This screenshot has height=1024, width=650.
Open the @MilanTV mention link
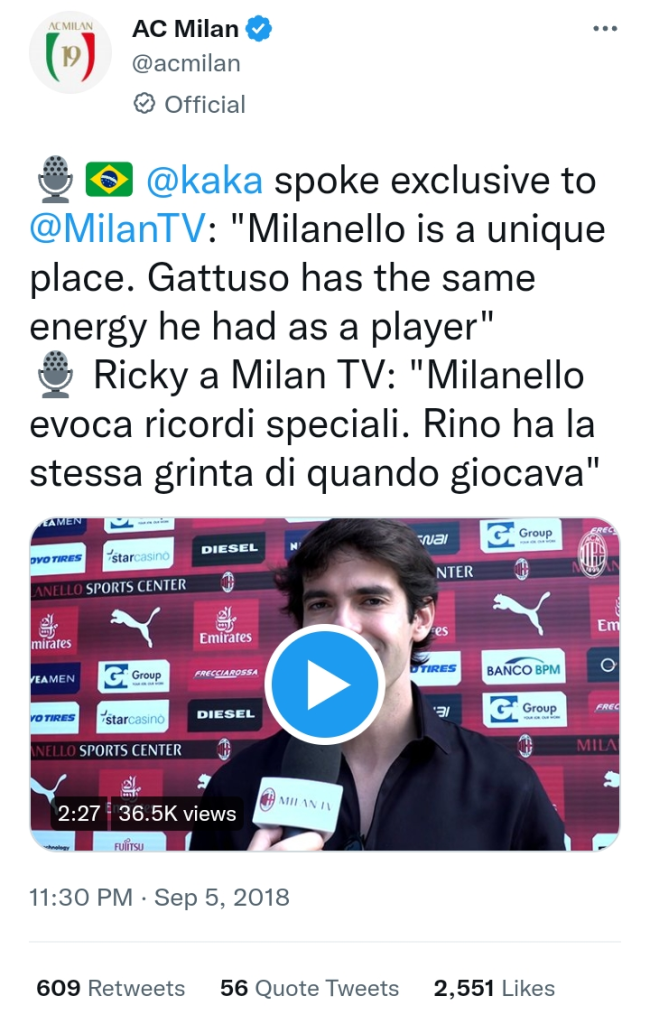pyautogui.click(x=118, y=229)
